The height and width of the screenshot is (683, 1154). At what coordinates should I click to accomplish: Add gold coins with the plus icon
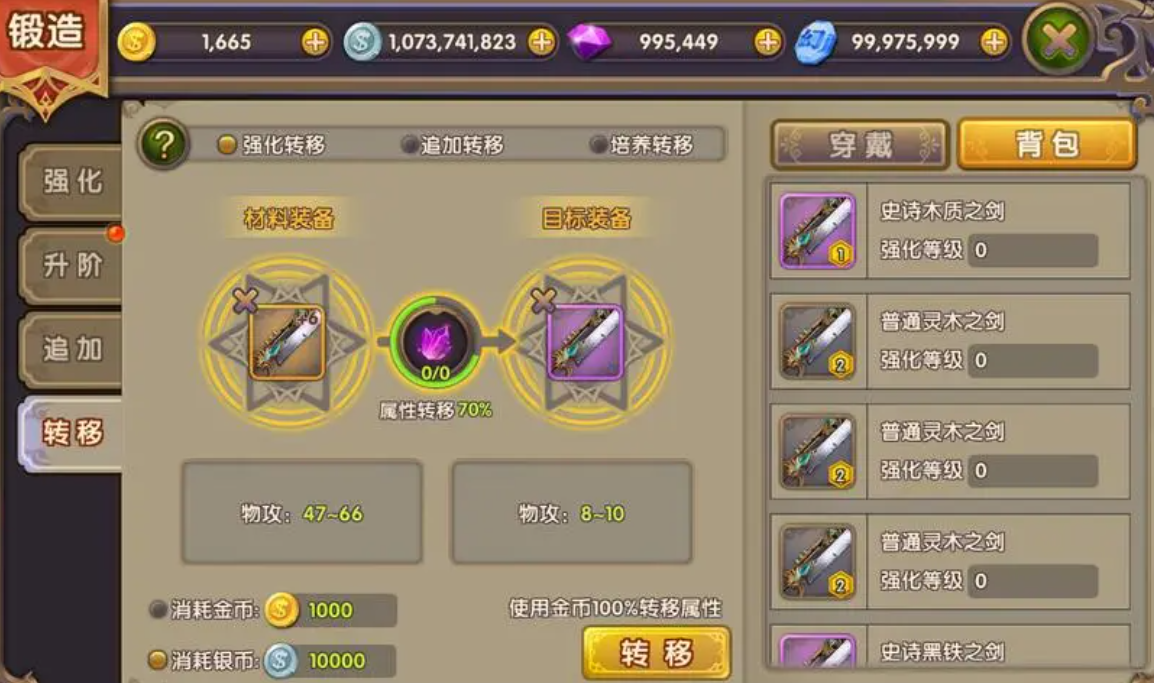click(x=315, y=42)
